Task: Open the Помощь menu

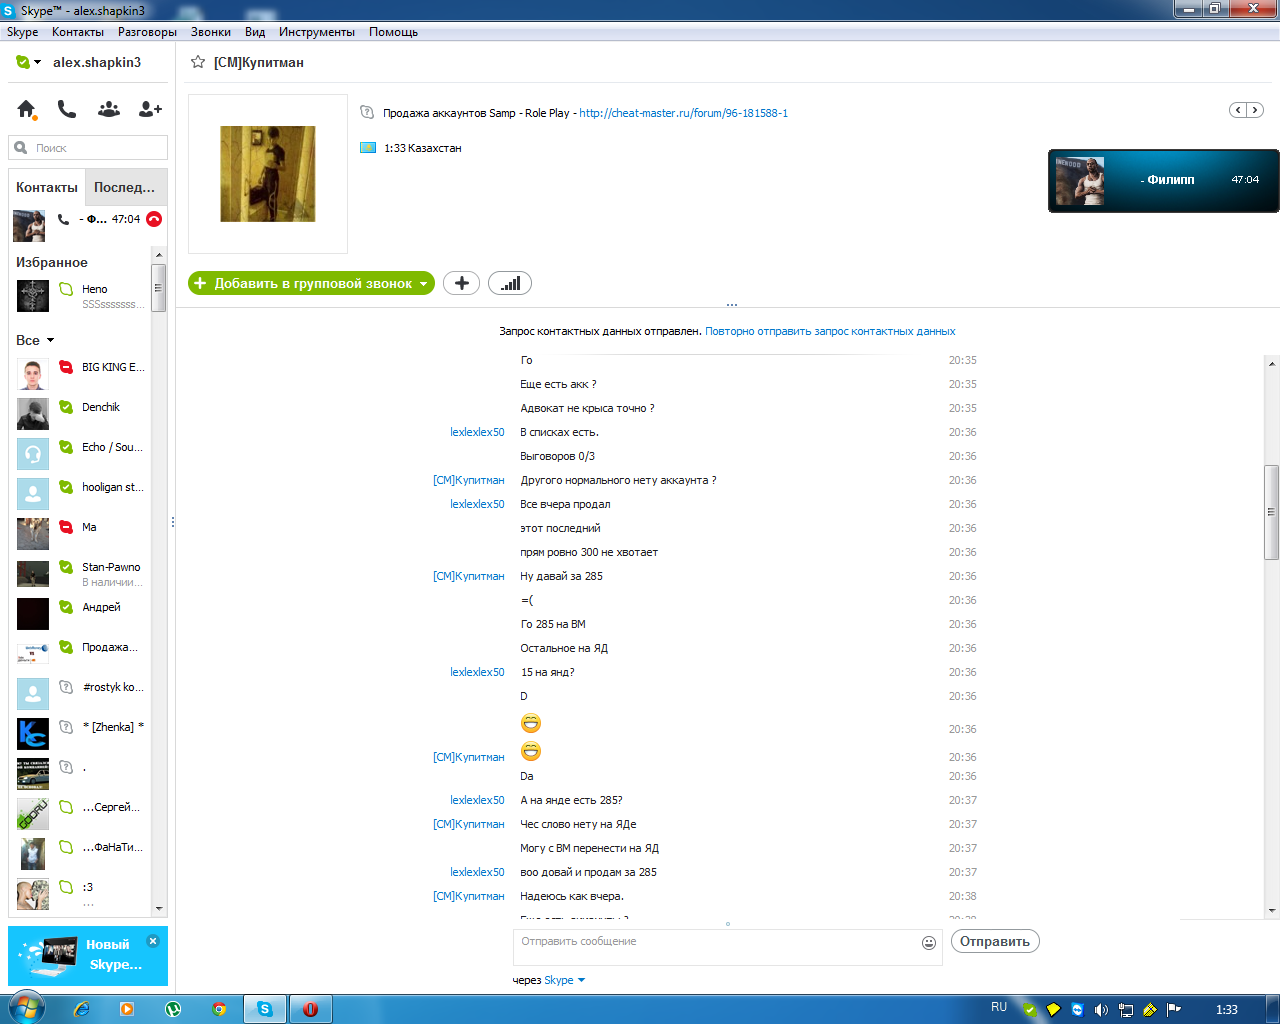Action: click(x=393, y=32)
